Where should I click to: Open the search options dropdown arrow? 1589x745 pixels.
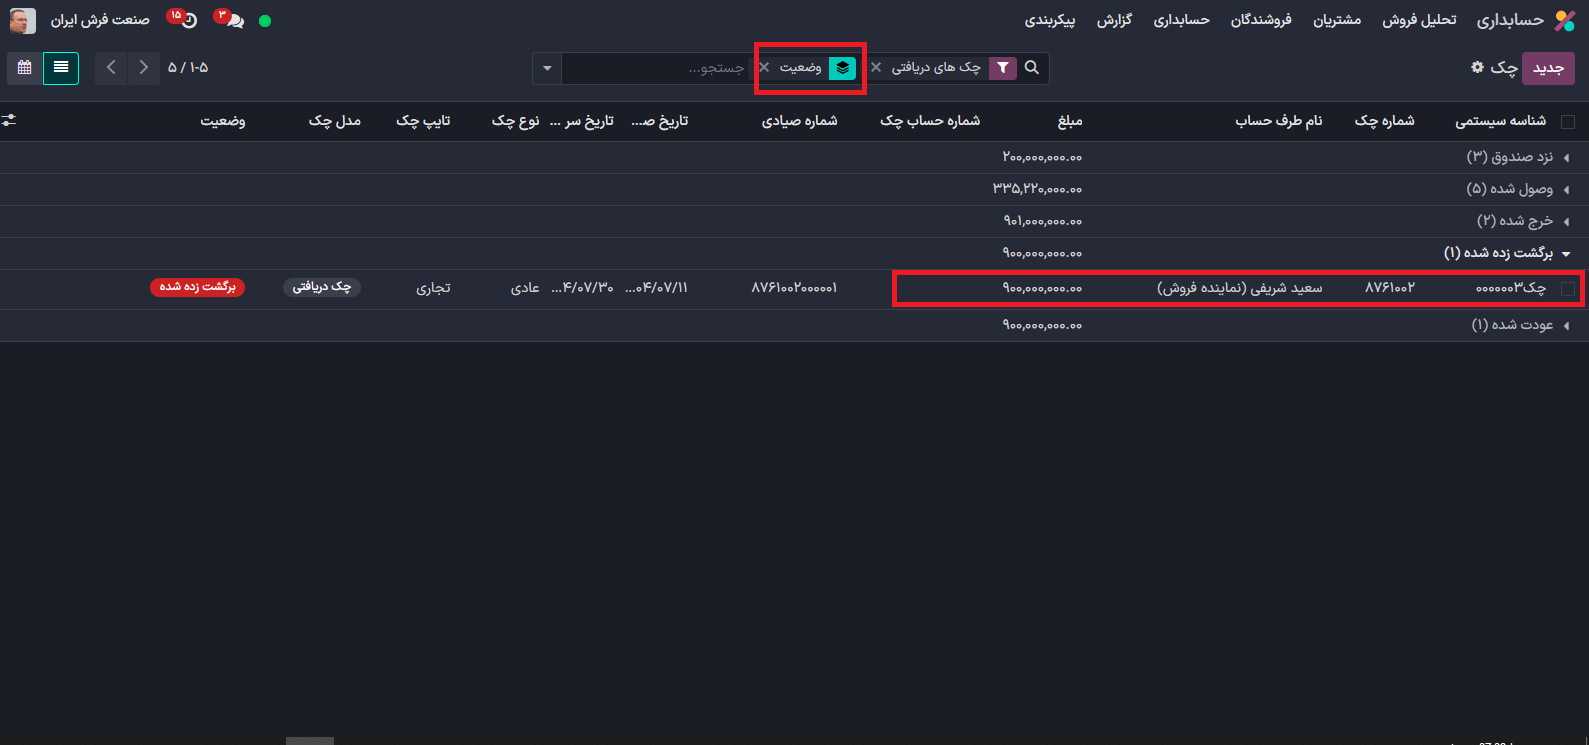tap(546, 68)
